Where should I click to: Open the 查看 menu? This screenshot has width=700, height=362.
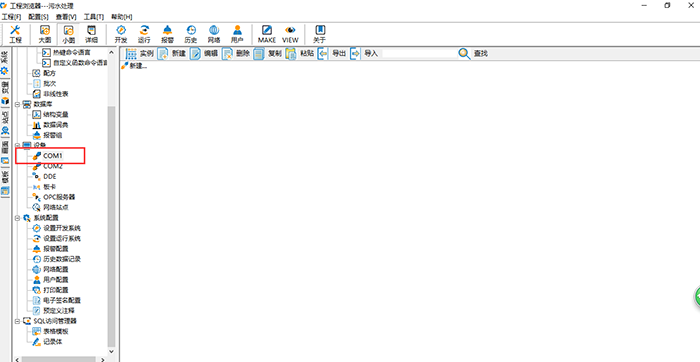pos(66,17)
